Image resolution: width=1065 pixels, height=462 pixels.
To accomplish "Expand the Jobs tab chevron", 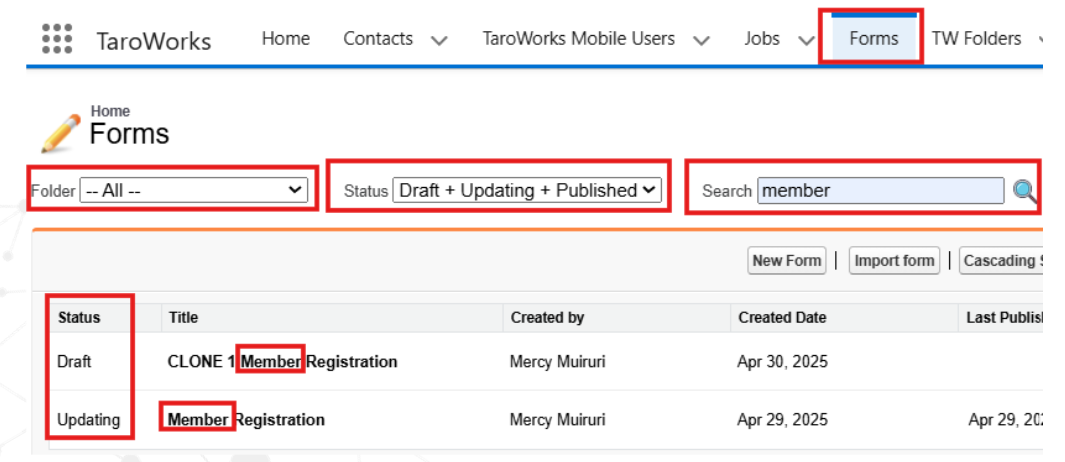I will point(806,40).
